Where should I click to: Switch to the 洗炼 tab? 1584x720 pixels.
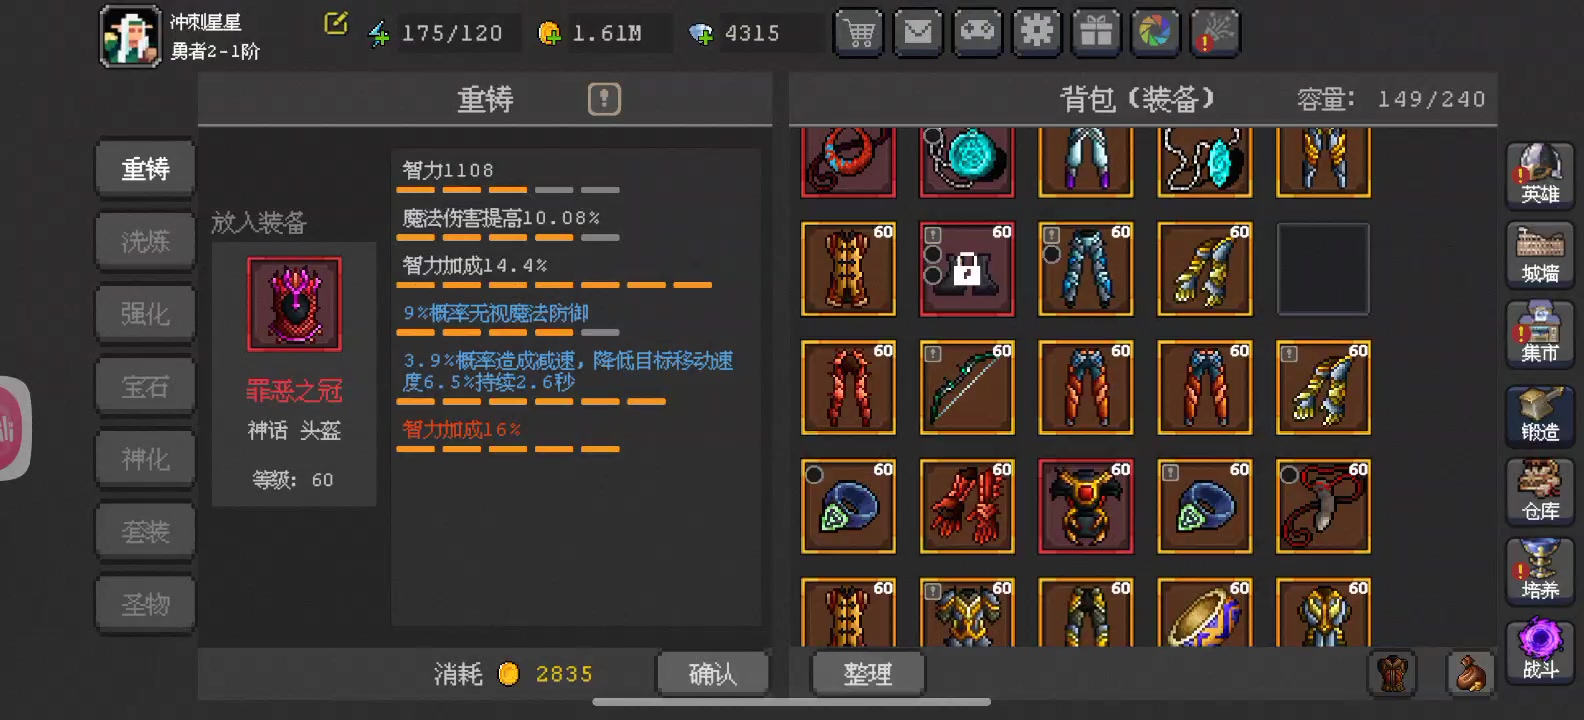point(145,241)
